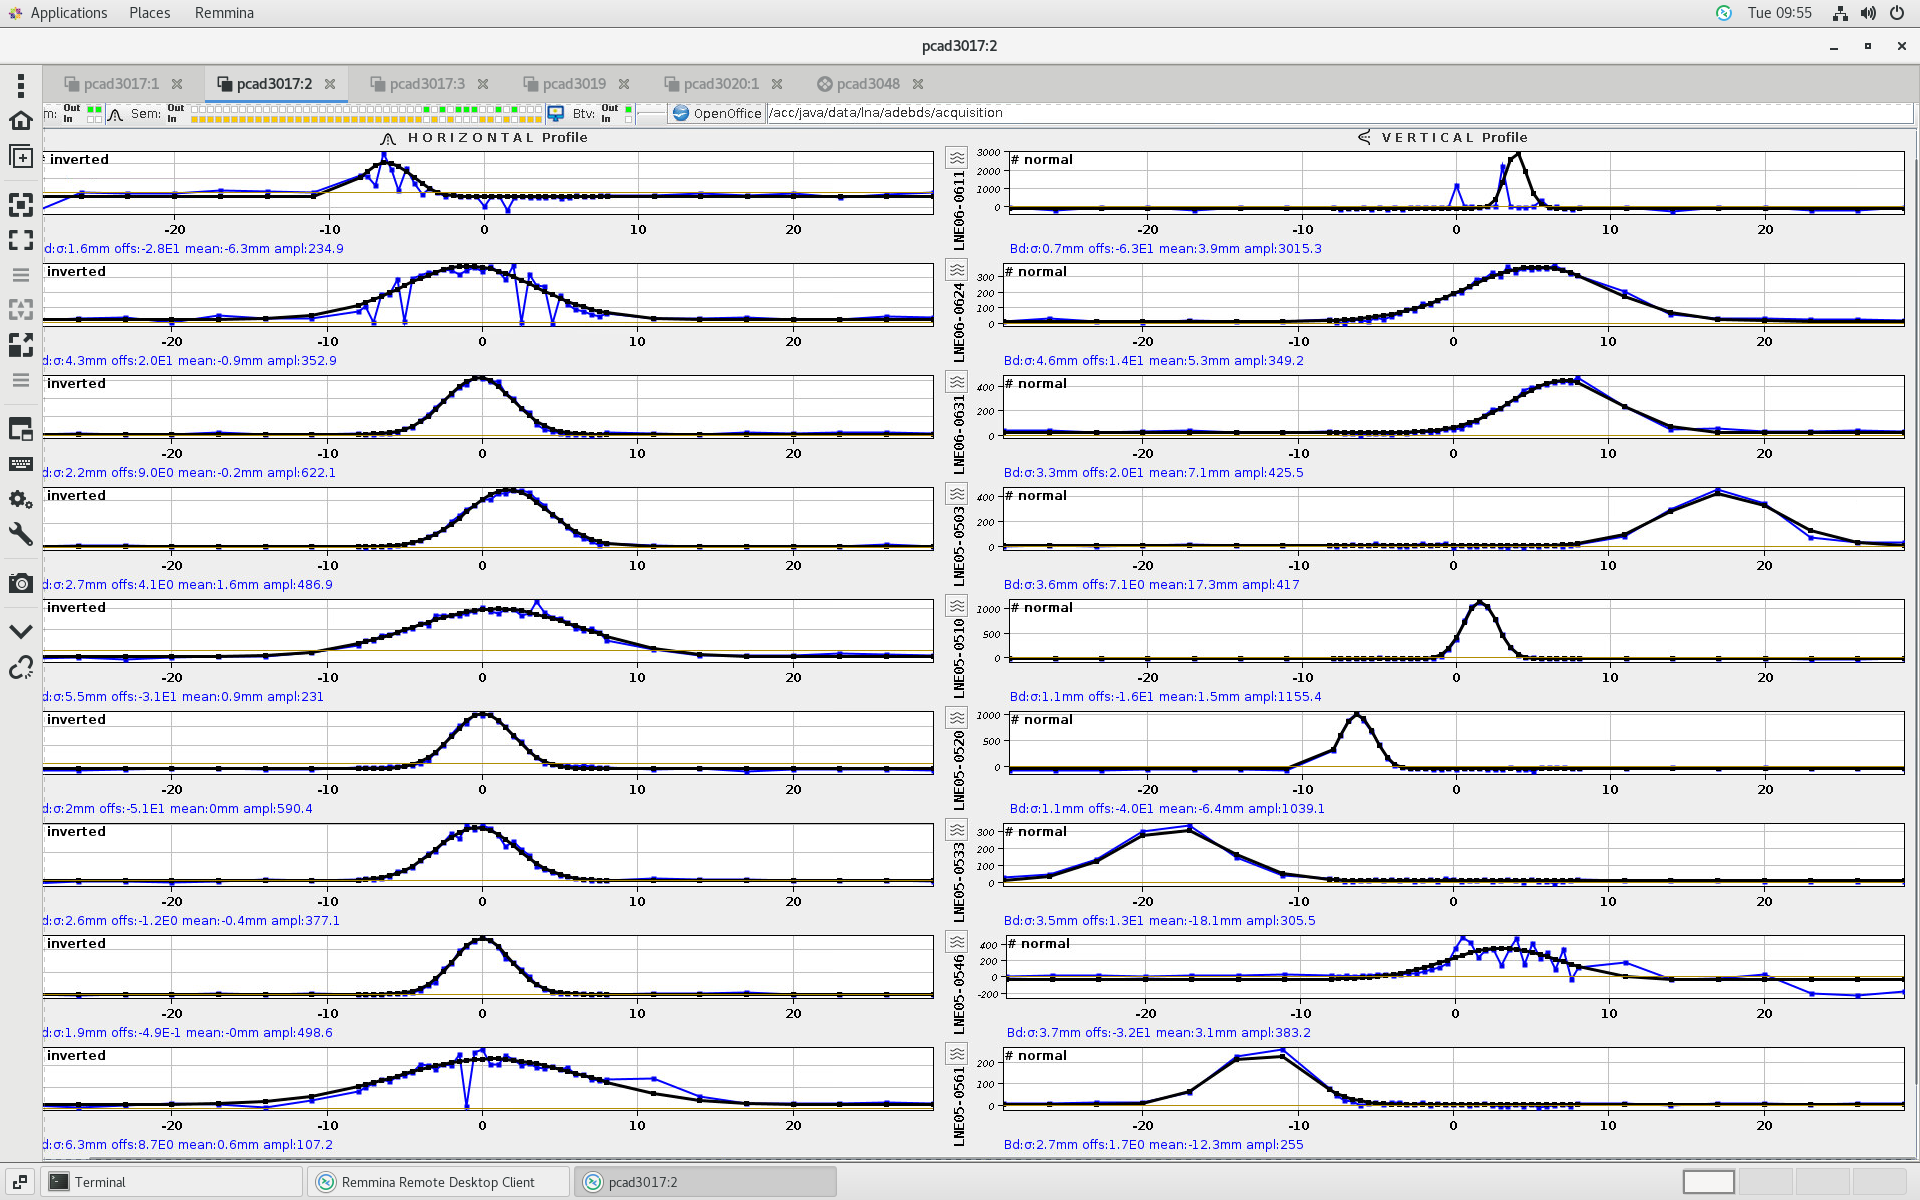
Task: Toggle first green Out indicator left of Sem
Action: (90, 108)
